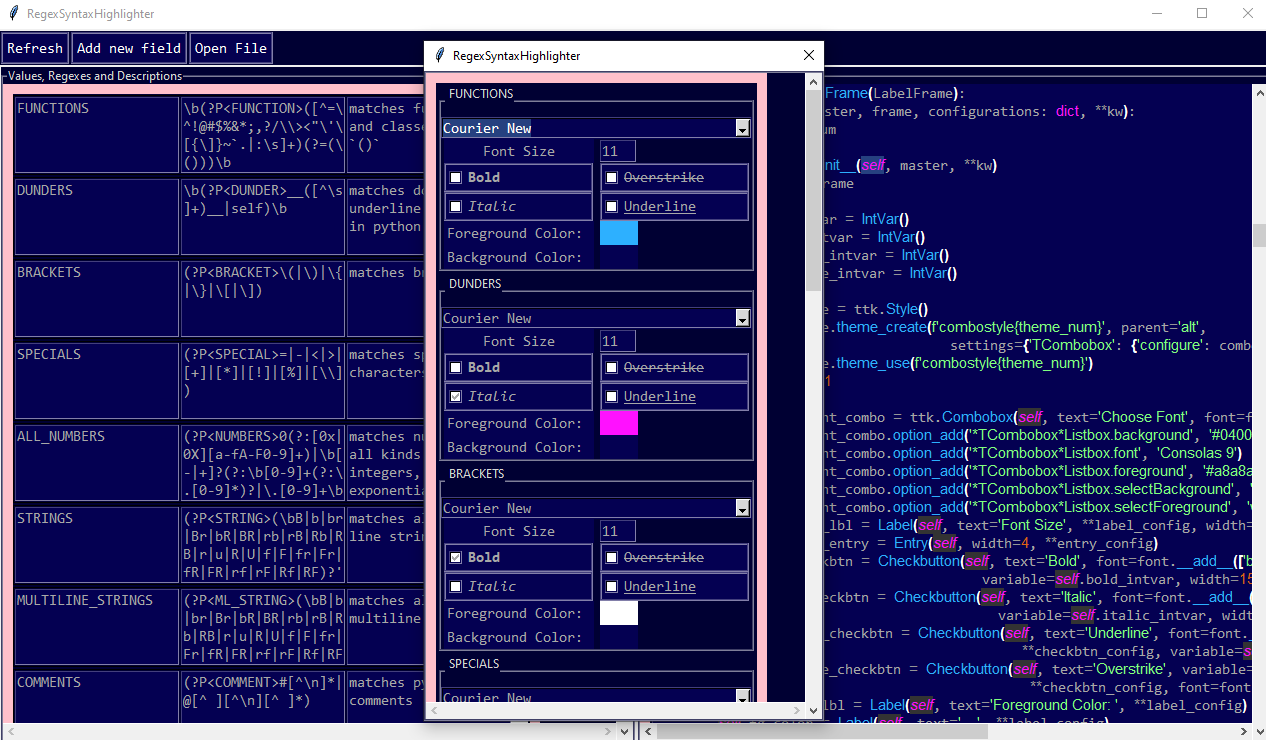
Task: Click the STRINGS name cell in main table
Action: coord(96,544)
